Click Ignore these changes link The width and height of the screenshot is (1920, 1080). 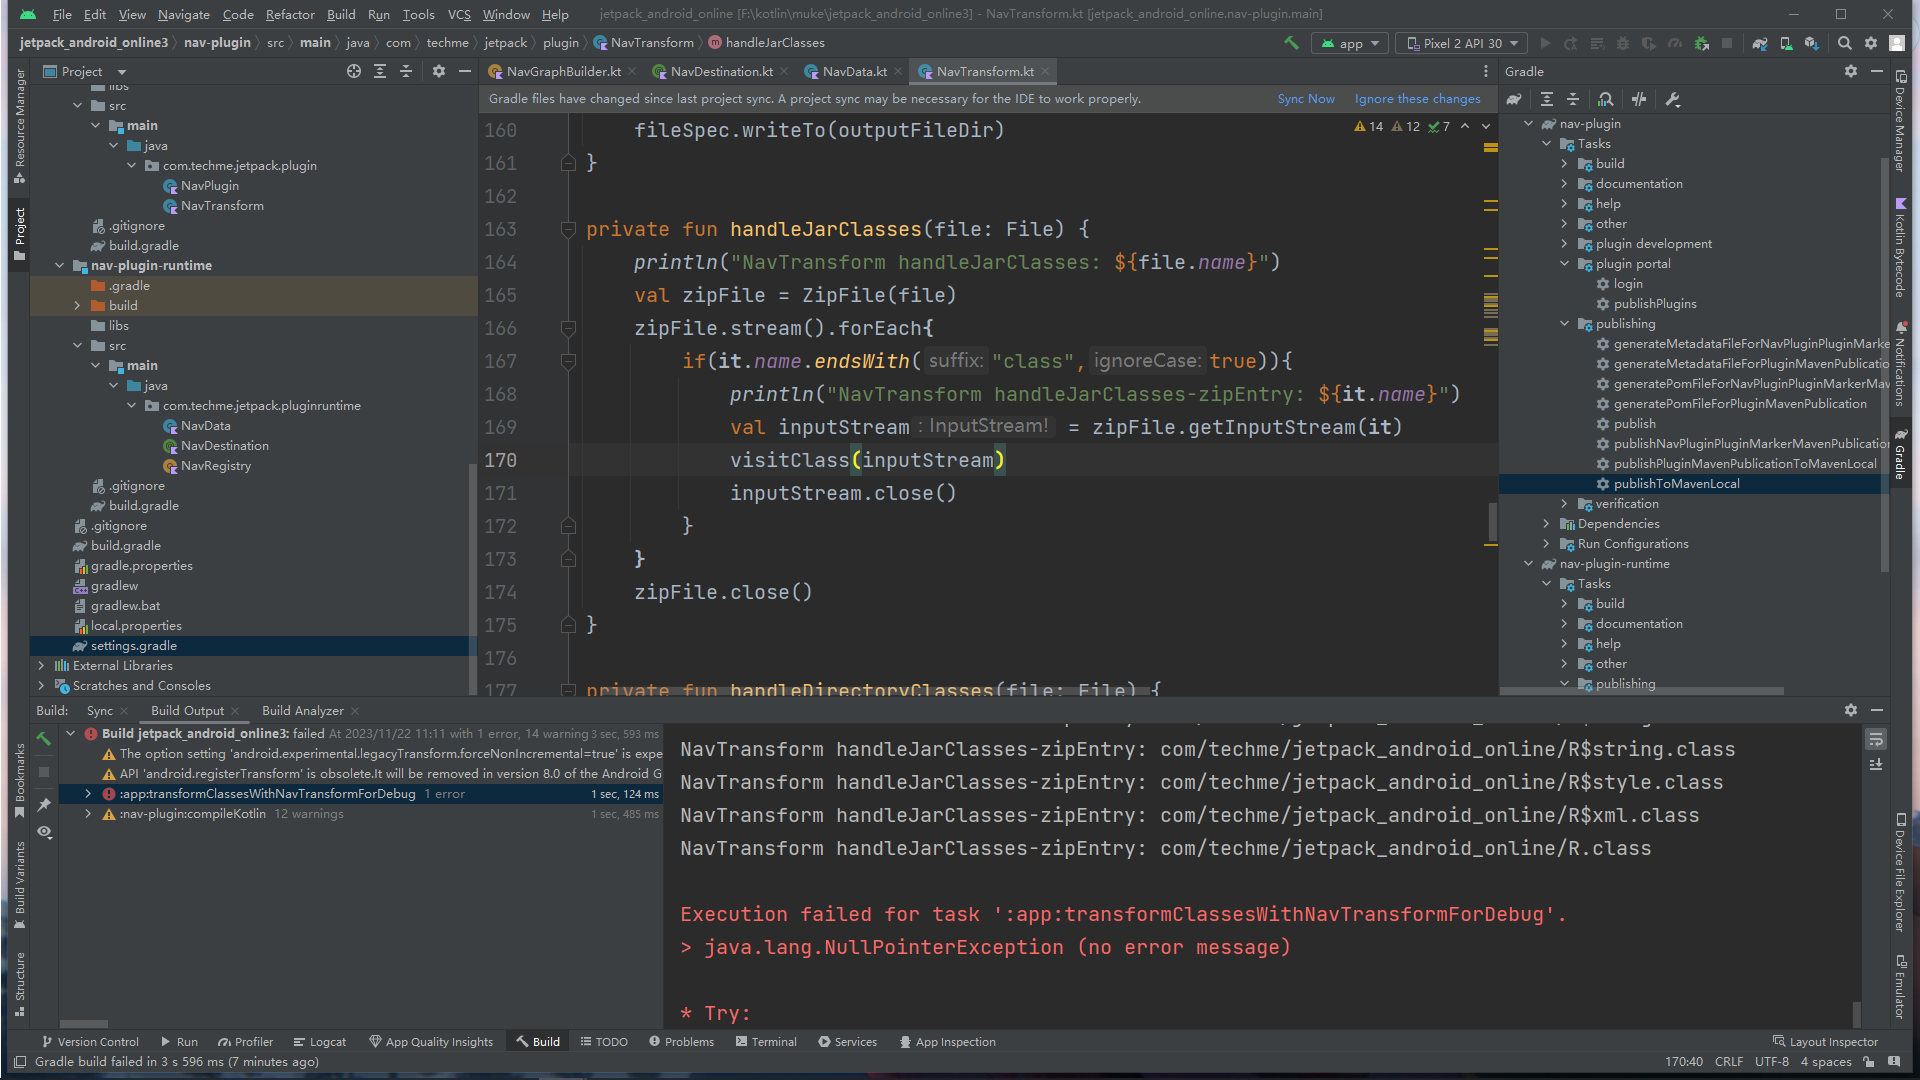(1417, 99)
